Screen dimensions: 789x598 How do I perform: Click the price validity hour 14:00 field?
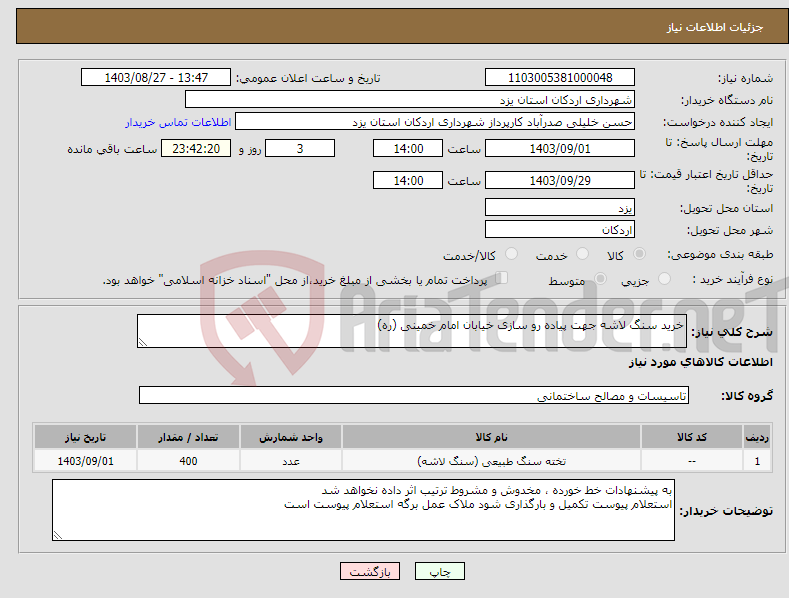[x=408, y=180]
